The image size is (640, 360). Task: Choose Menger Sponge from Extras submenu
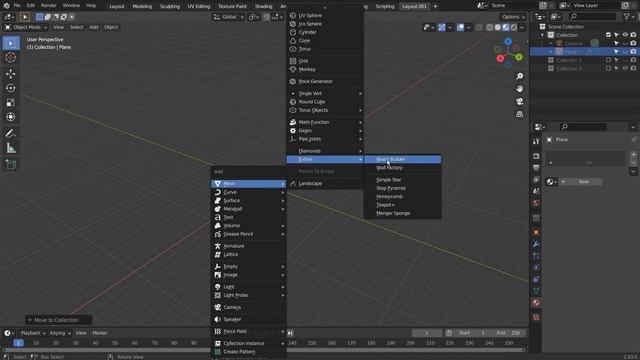point(402,213)
